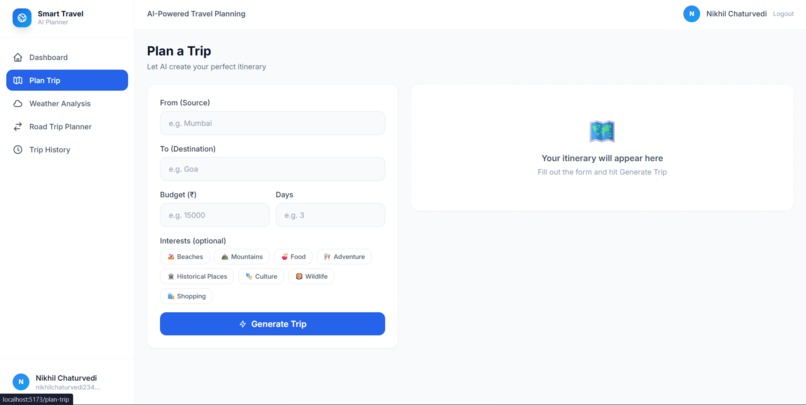This screenshot has height=405, width=806.
Task: Click 'Let AI create your perfect itinerary' subtitle
Action: tap(207, 67)
